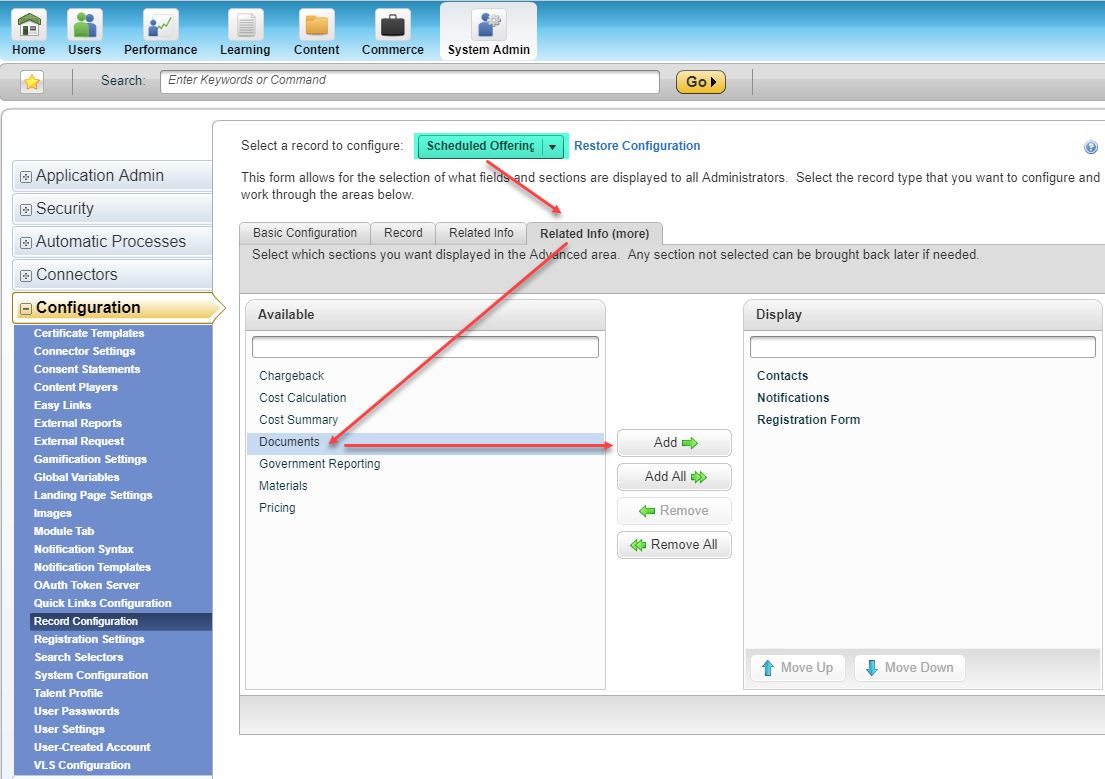Click the Move Down button
The height and width of the screenshot is (779, 1105).
(910, 668)
